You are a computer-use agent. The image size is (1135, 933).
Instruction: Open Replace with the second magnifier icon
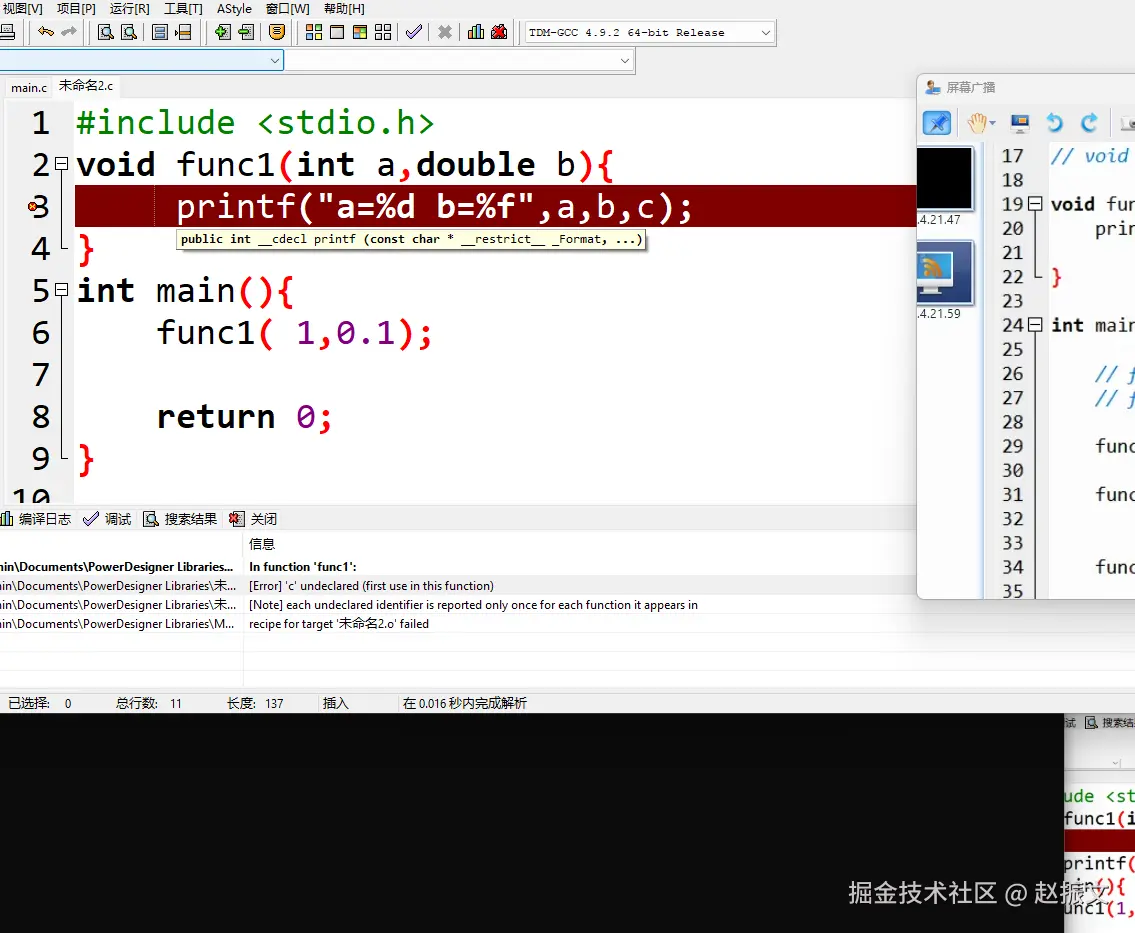(129, 32)
